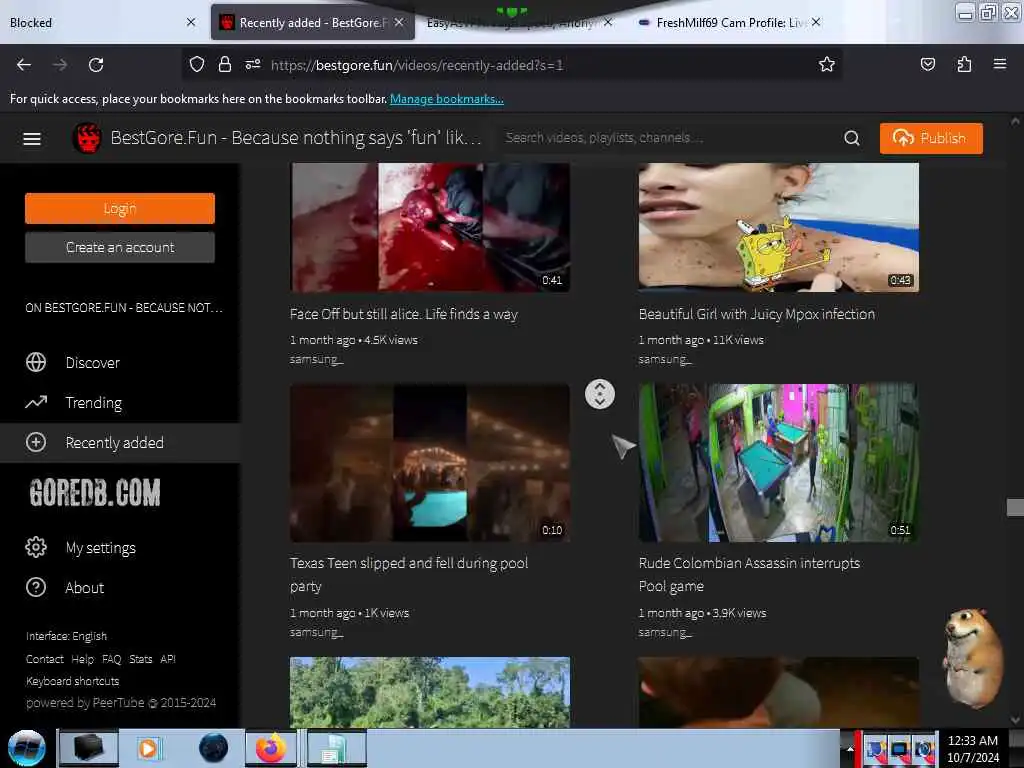Screen dimensions: 1024x768
Task: Open the Firefox application menu
Action: click(x=999, y=64)
